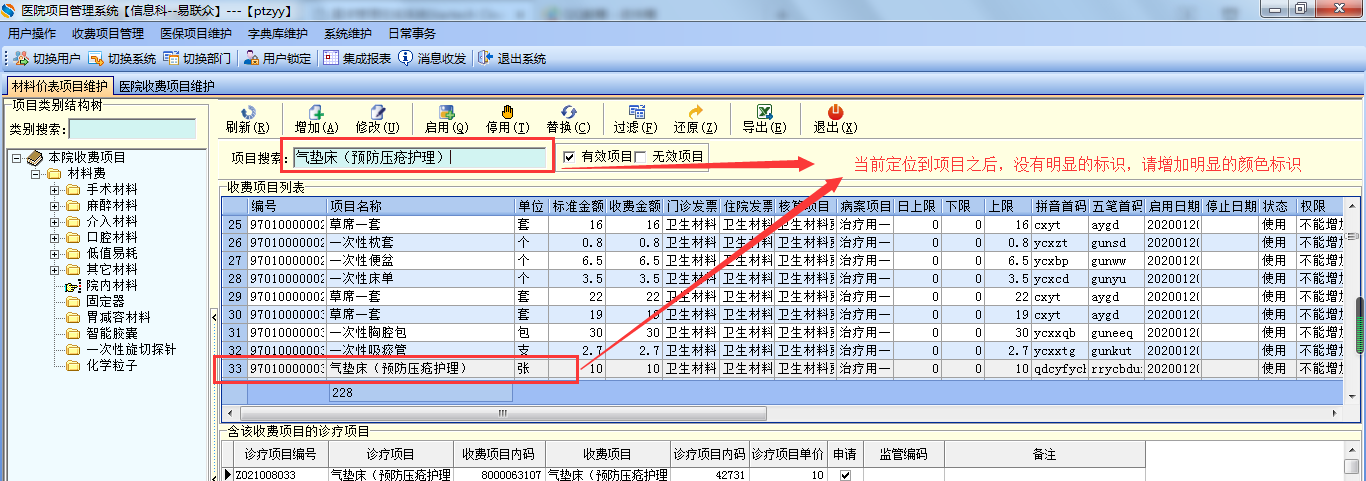Screen dimensions: 1366x481
Task: Toggle 申请 checkbox for 气垫床 row
Action: coord(845,476)
